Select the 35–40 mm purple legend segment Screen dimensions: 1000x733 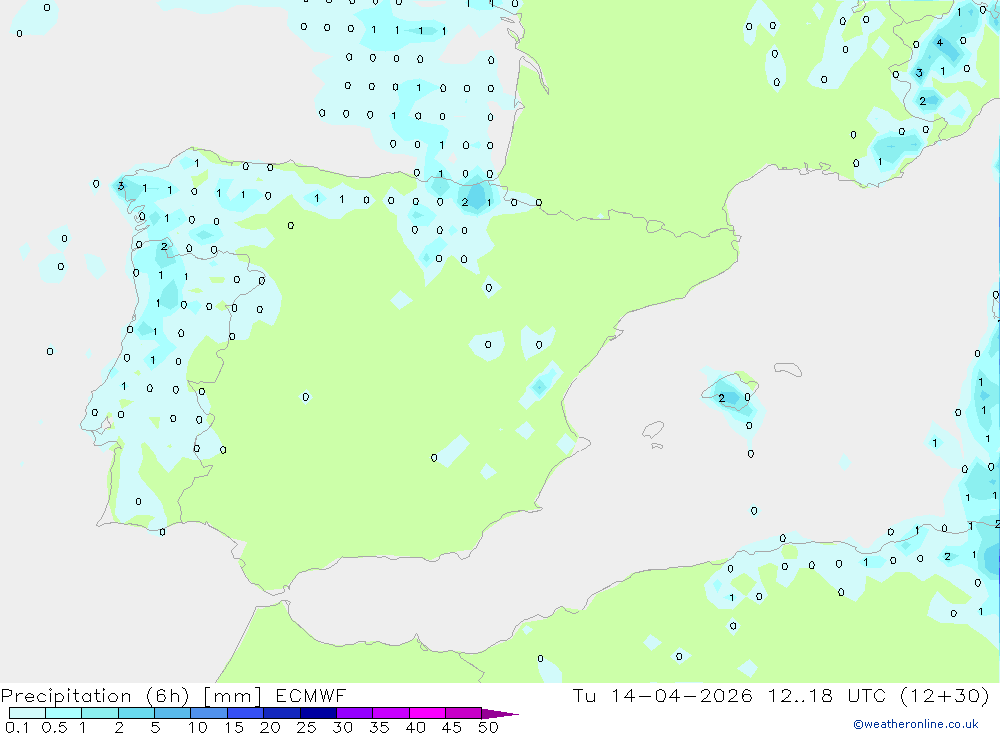tap(391, 713)
